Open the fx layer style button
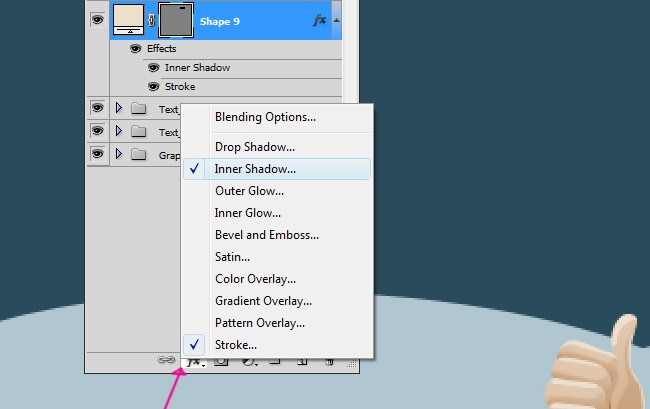This screenshot has width=650, height=409. [195, 363]
